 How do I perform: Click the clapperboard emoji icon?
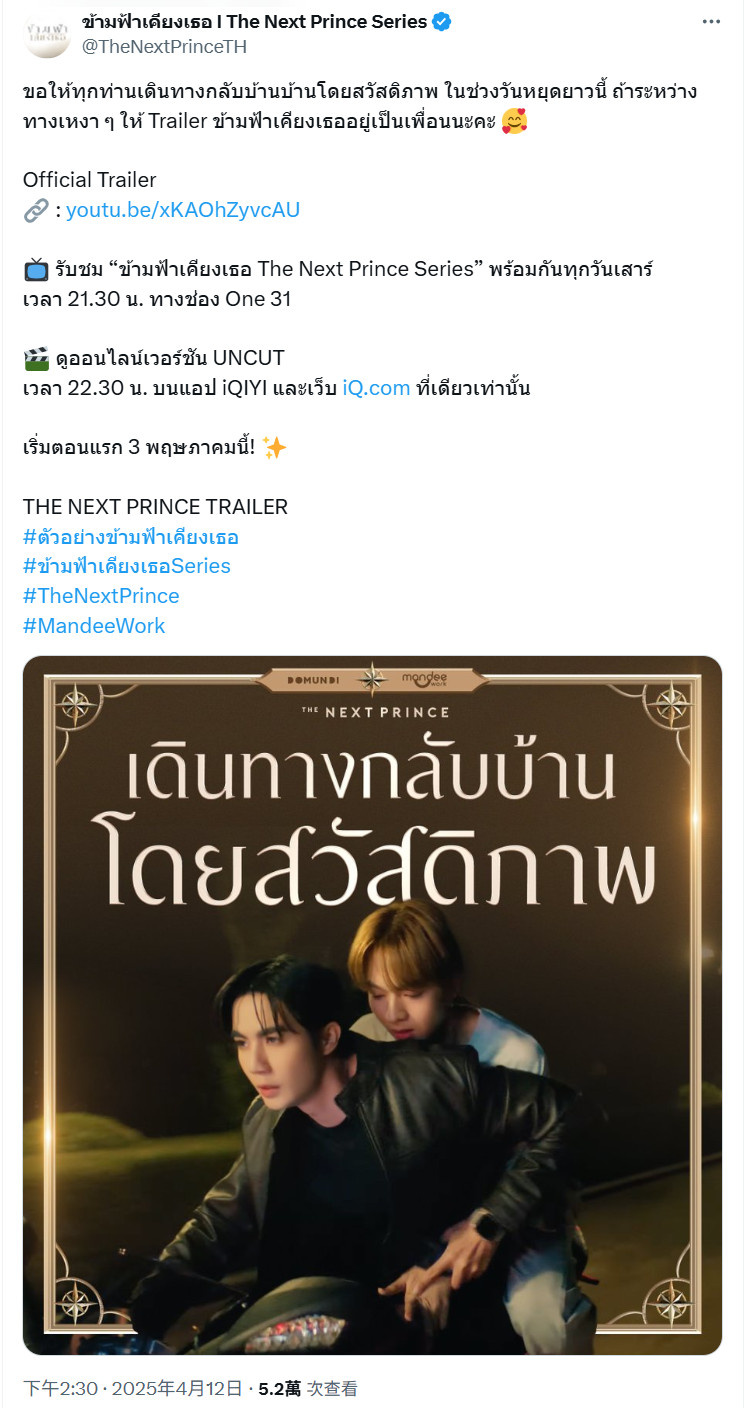(36, 358)
